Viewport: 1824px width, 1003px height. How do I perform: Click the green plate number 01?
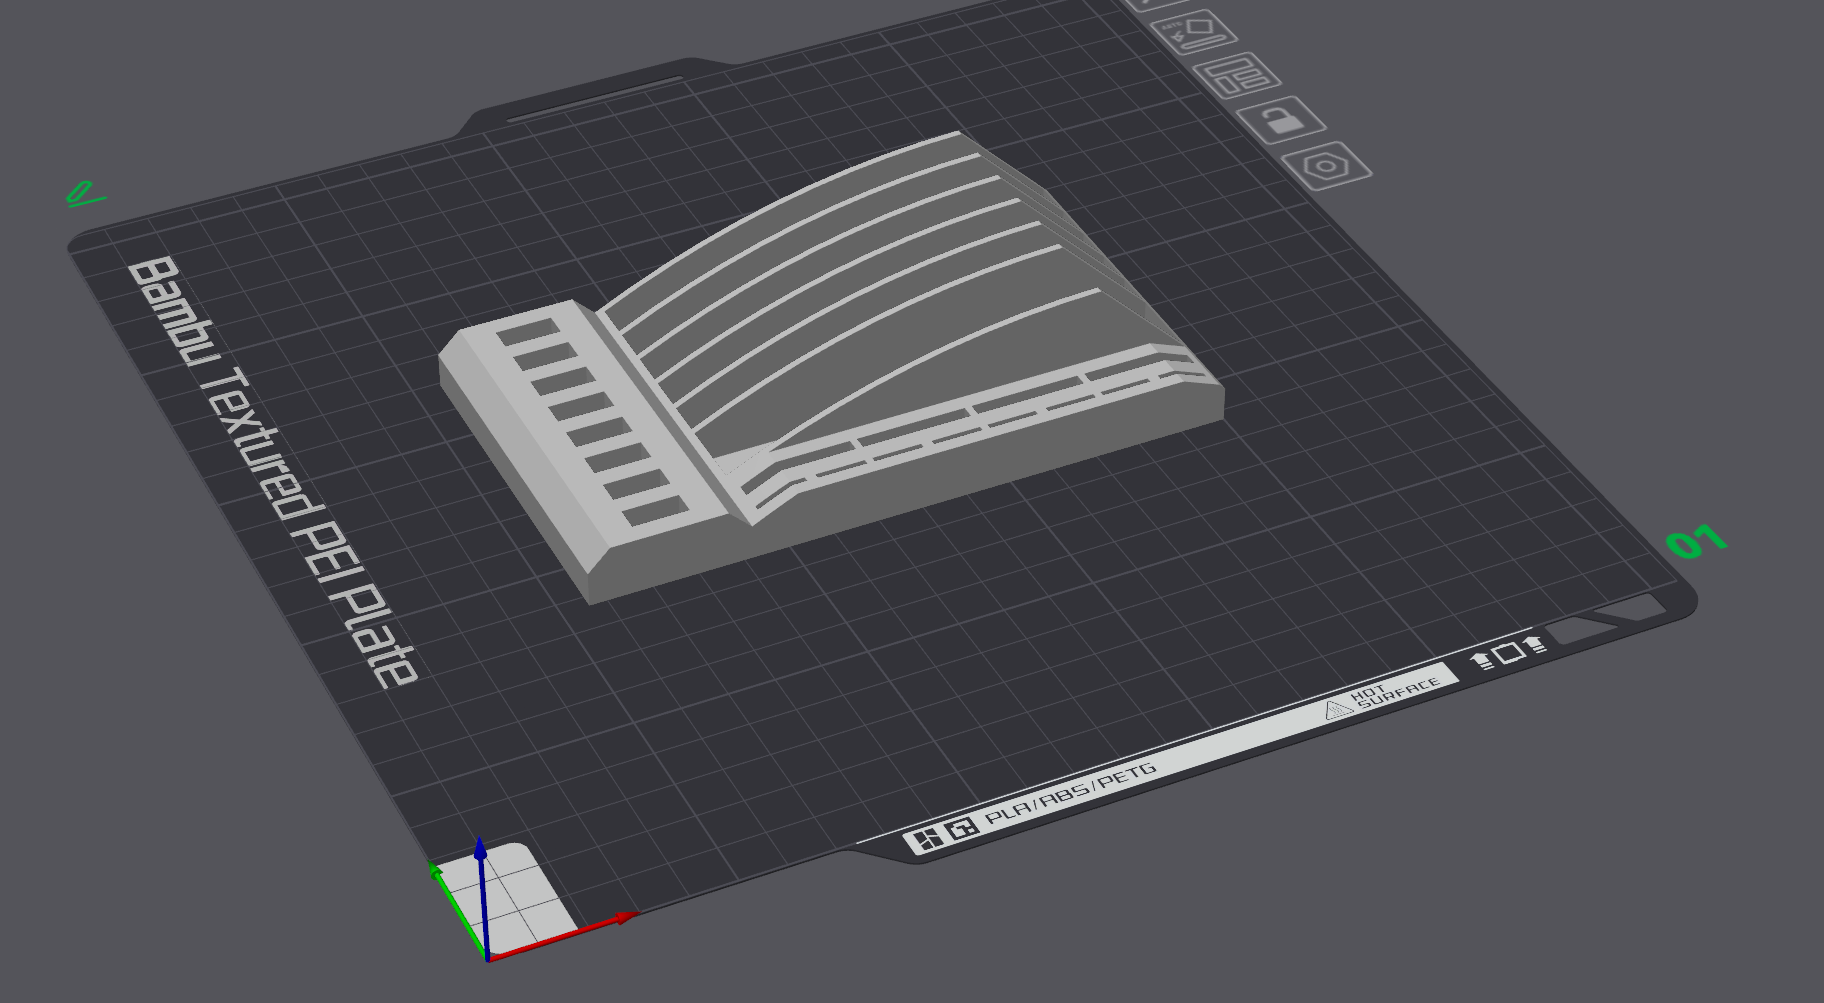tap(1696, 541)
